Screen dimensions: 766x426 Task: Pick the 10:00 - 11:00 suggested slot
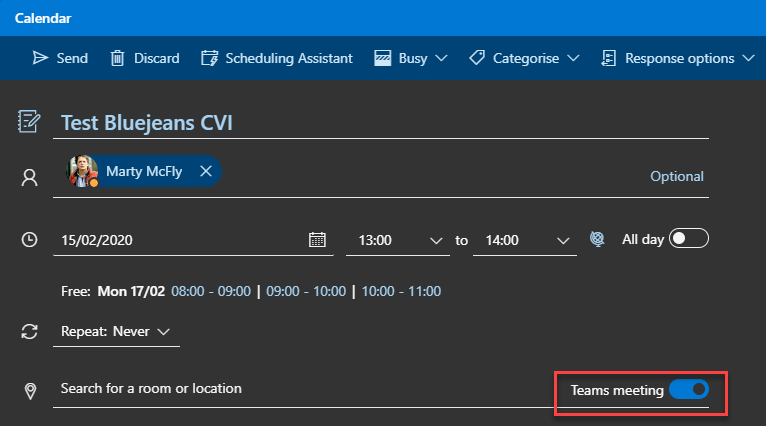401,292
